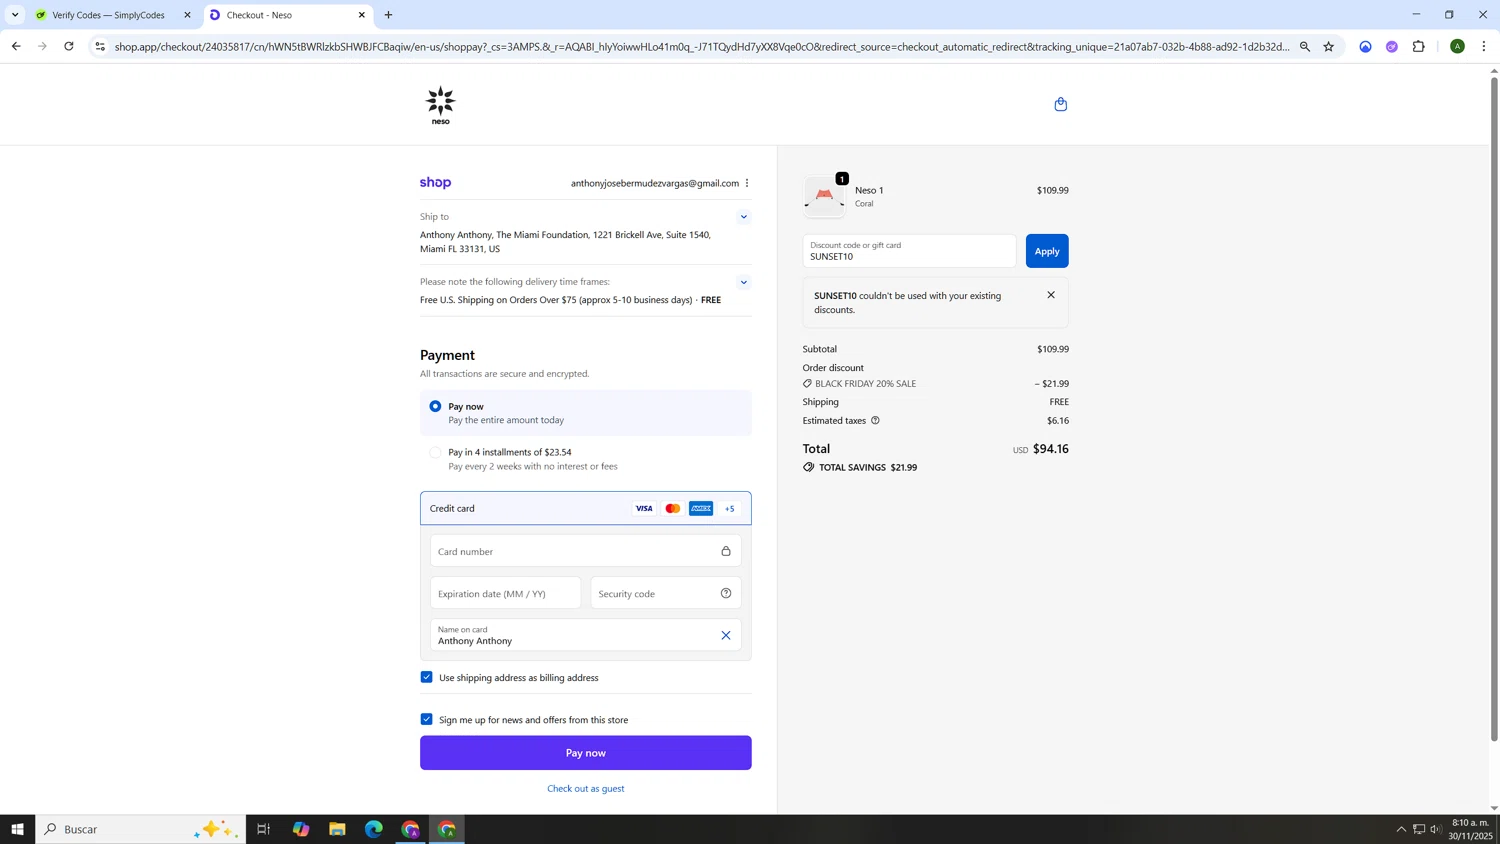Expand the delivery time frames section
The image size is (1500, 844).
(x=743, y=282)
